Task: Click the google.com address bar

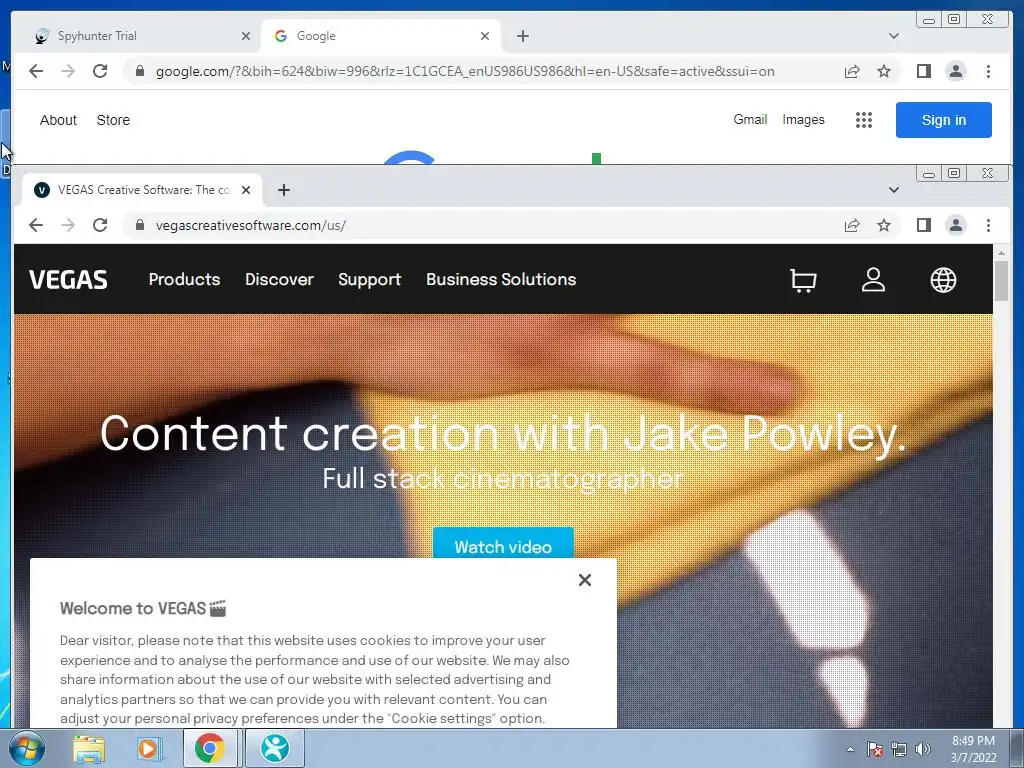Action: pyautogui.click(x=483, y=71)
